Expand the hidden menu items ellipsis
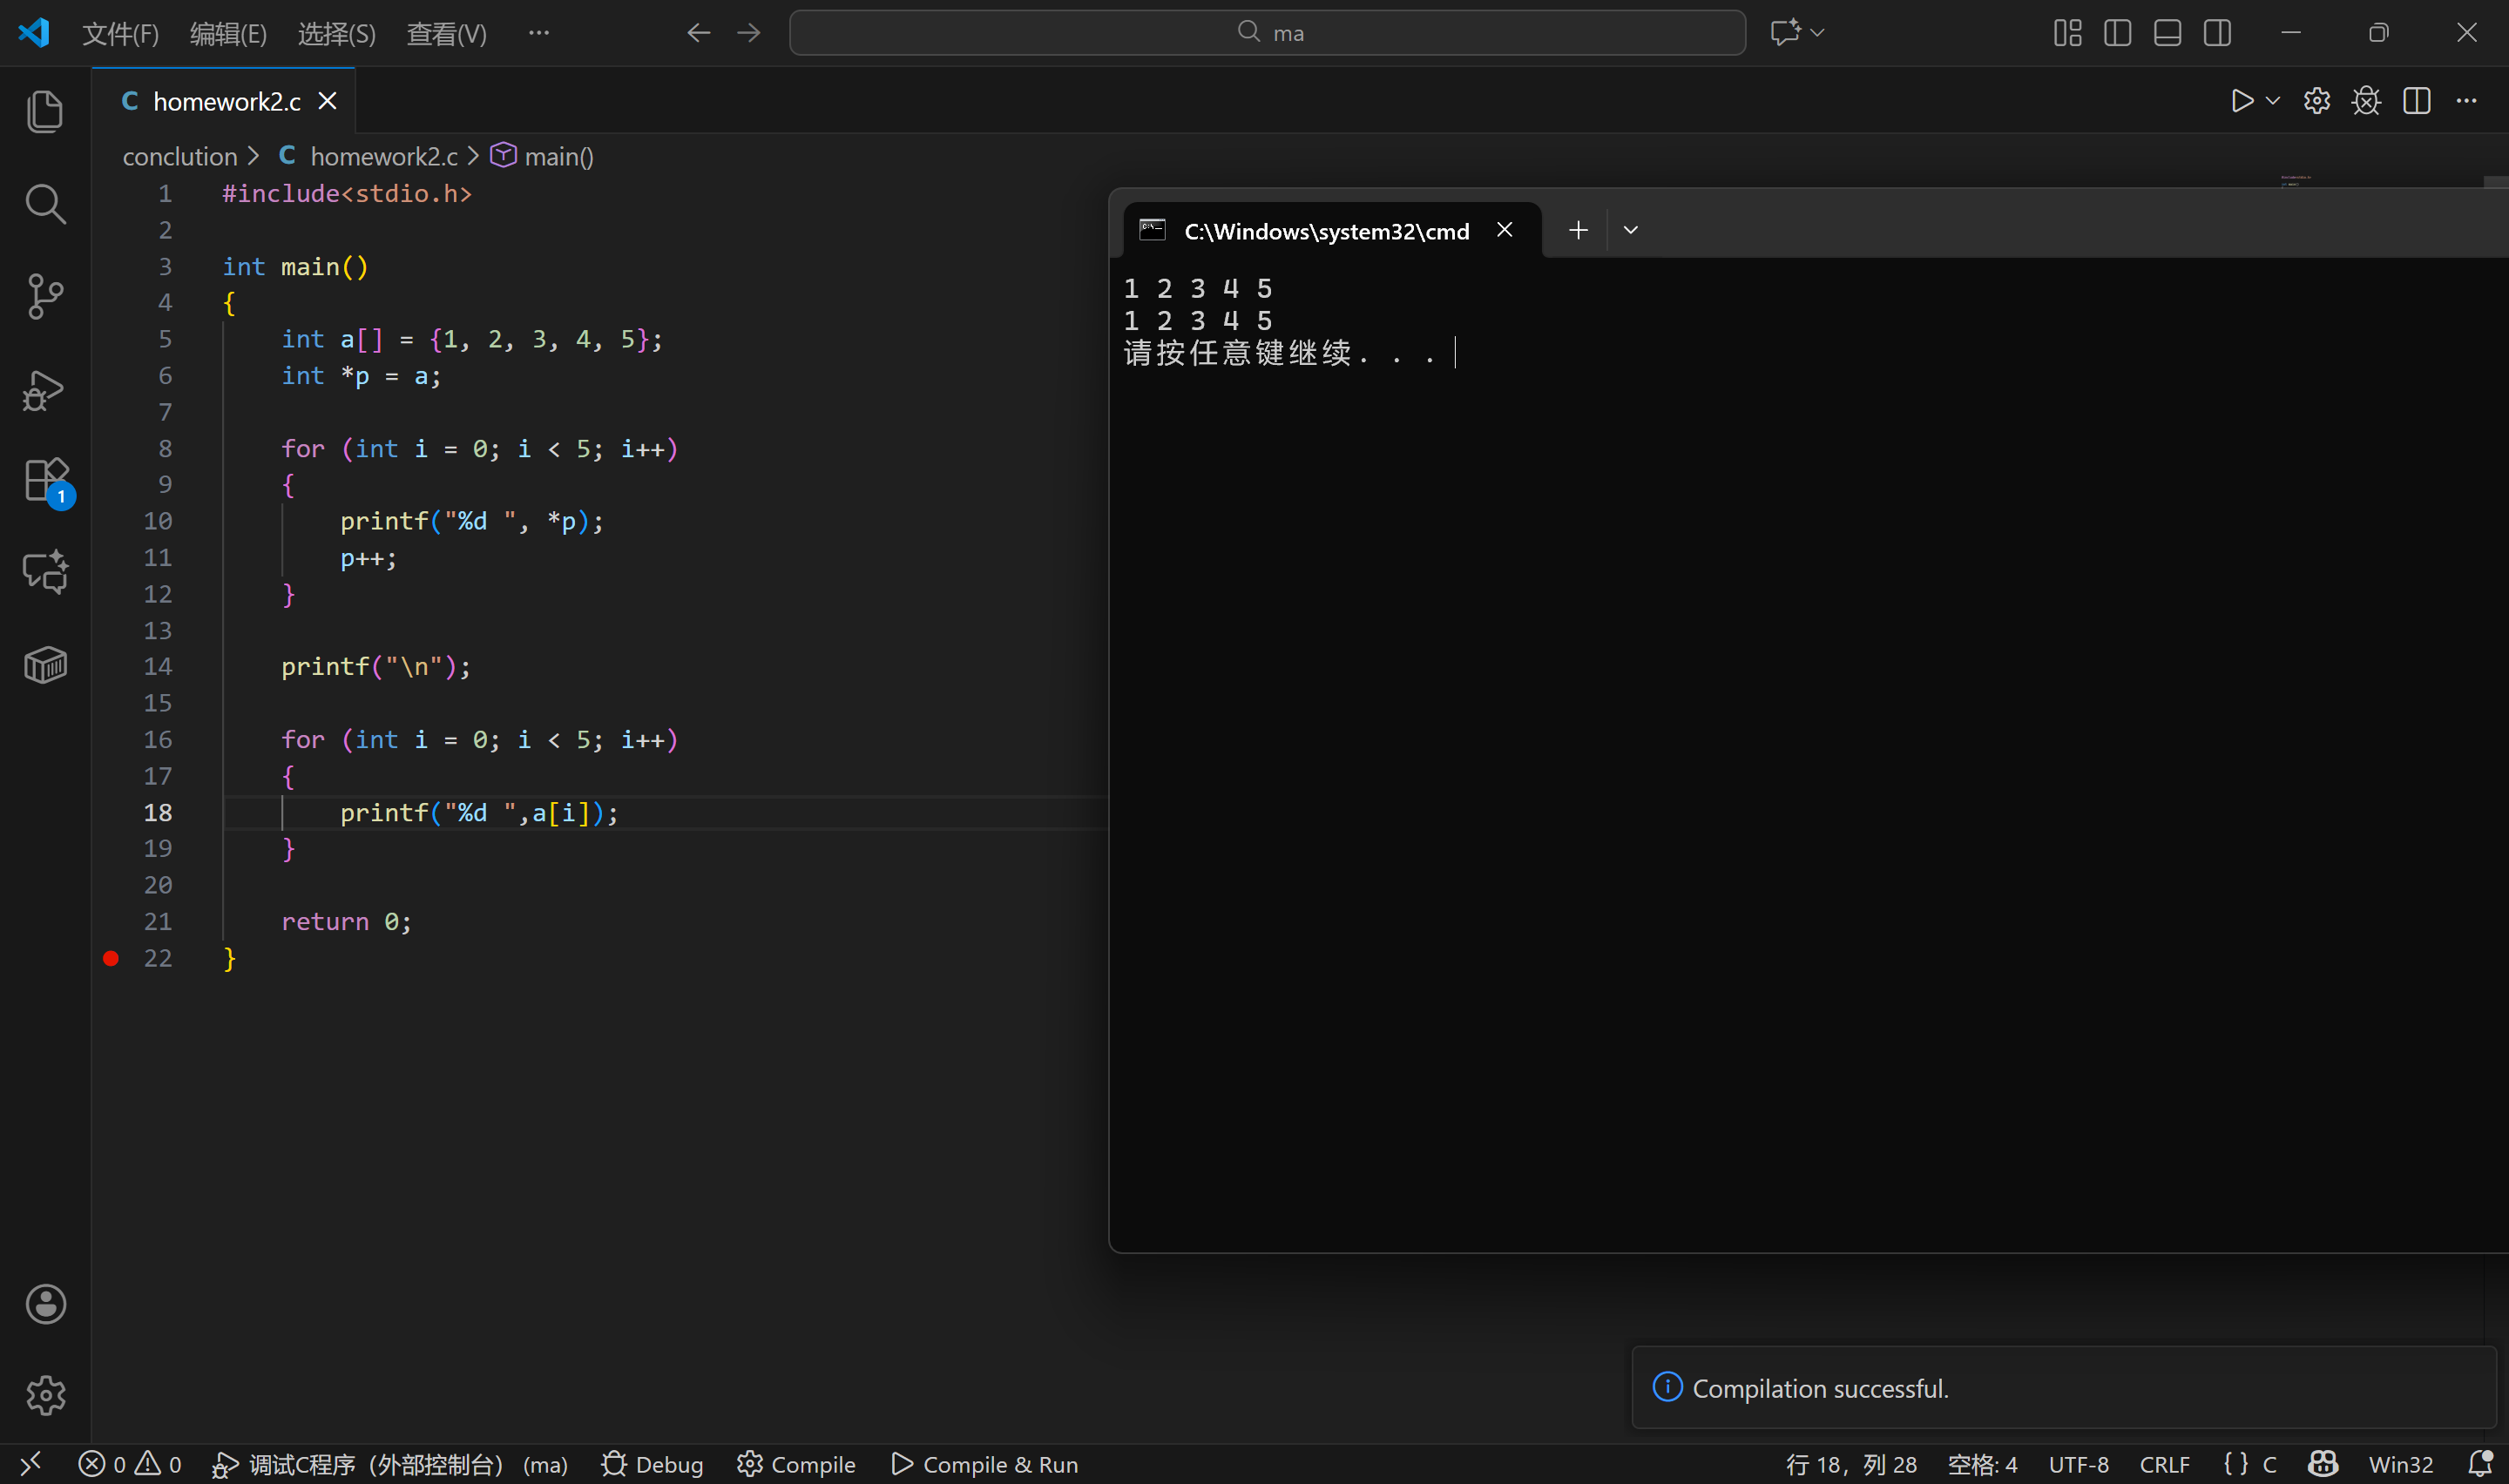2509x1484 pixels. pos(539,33)
